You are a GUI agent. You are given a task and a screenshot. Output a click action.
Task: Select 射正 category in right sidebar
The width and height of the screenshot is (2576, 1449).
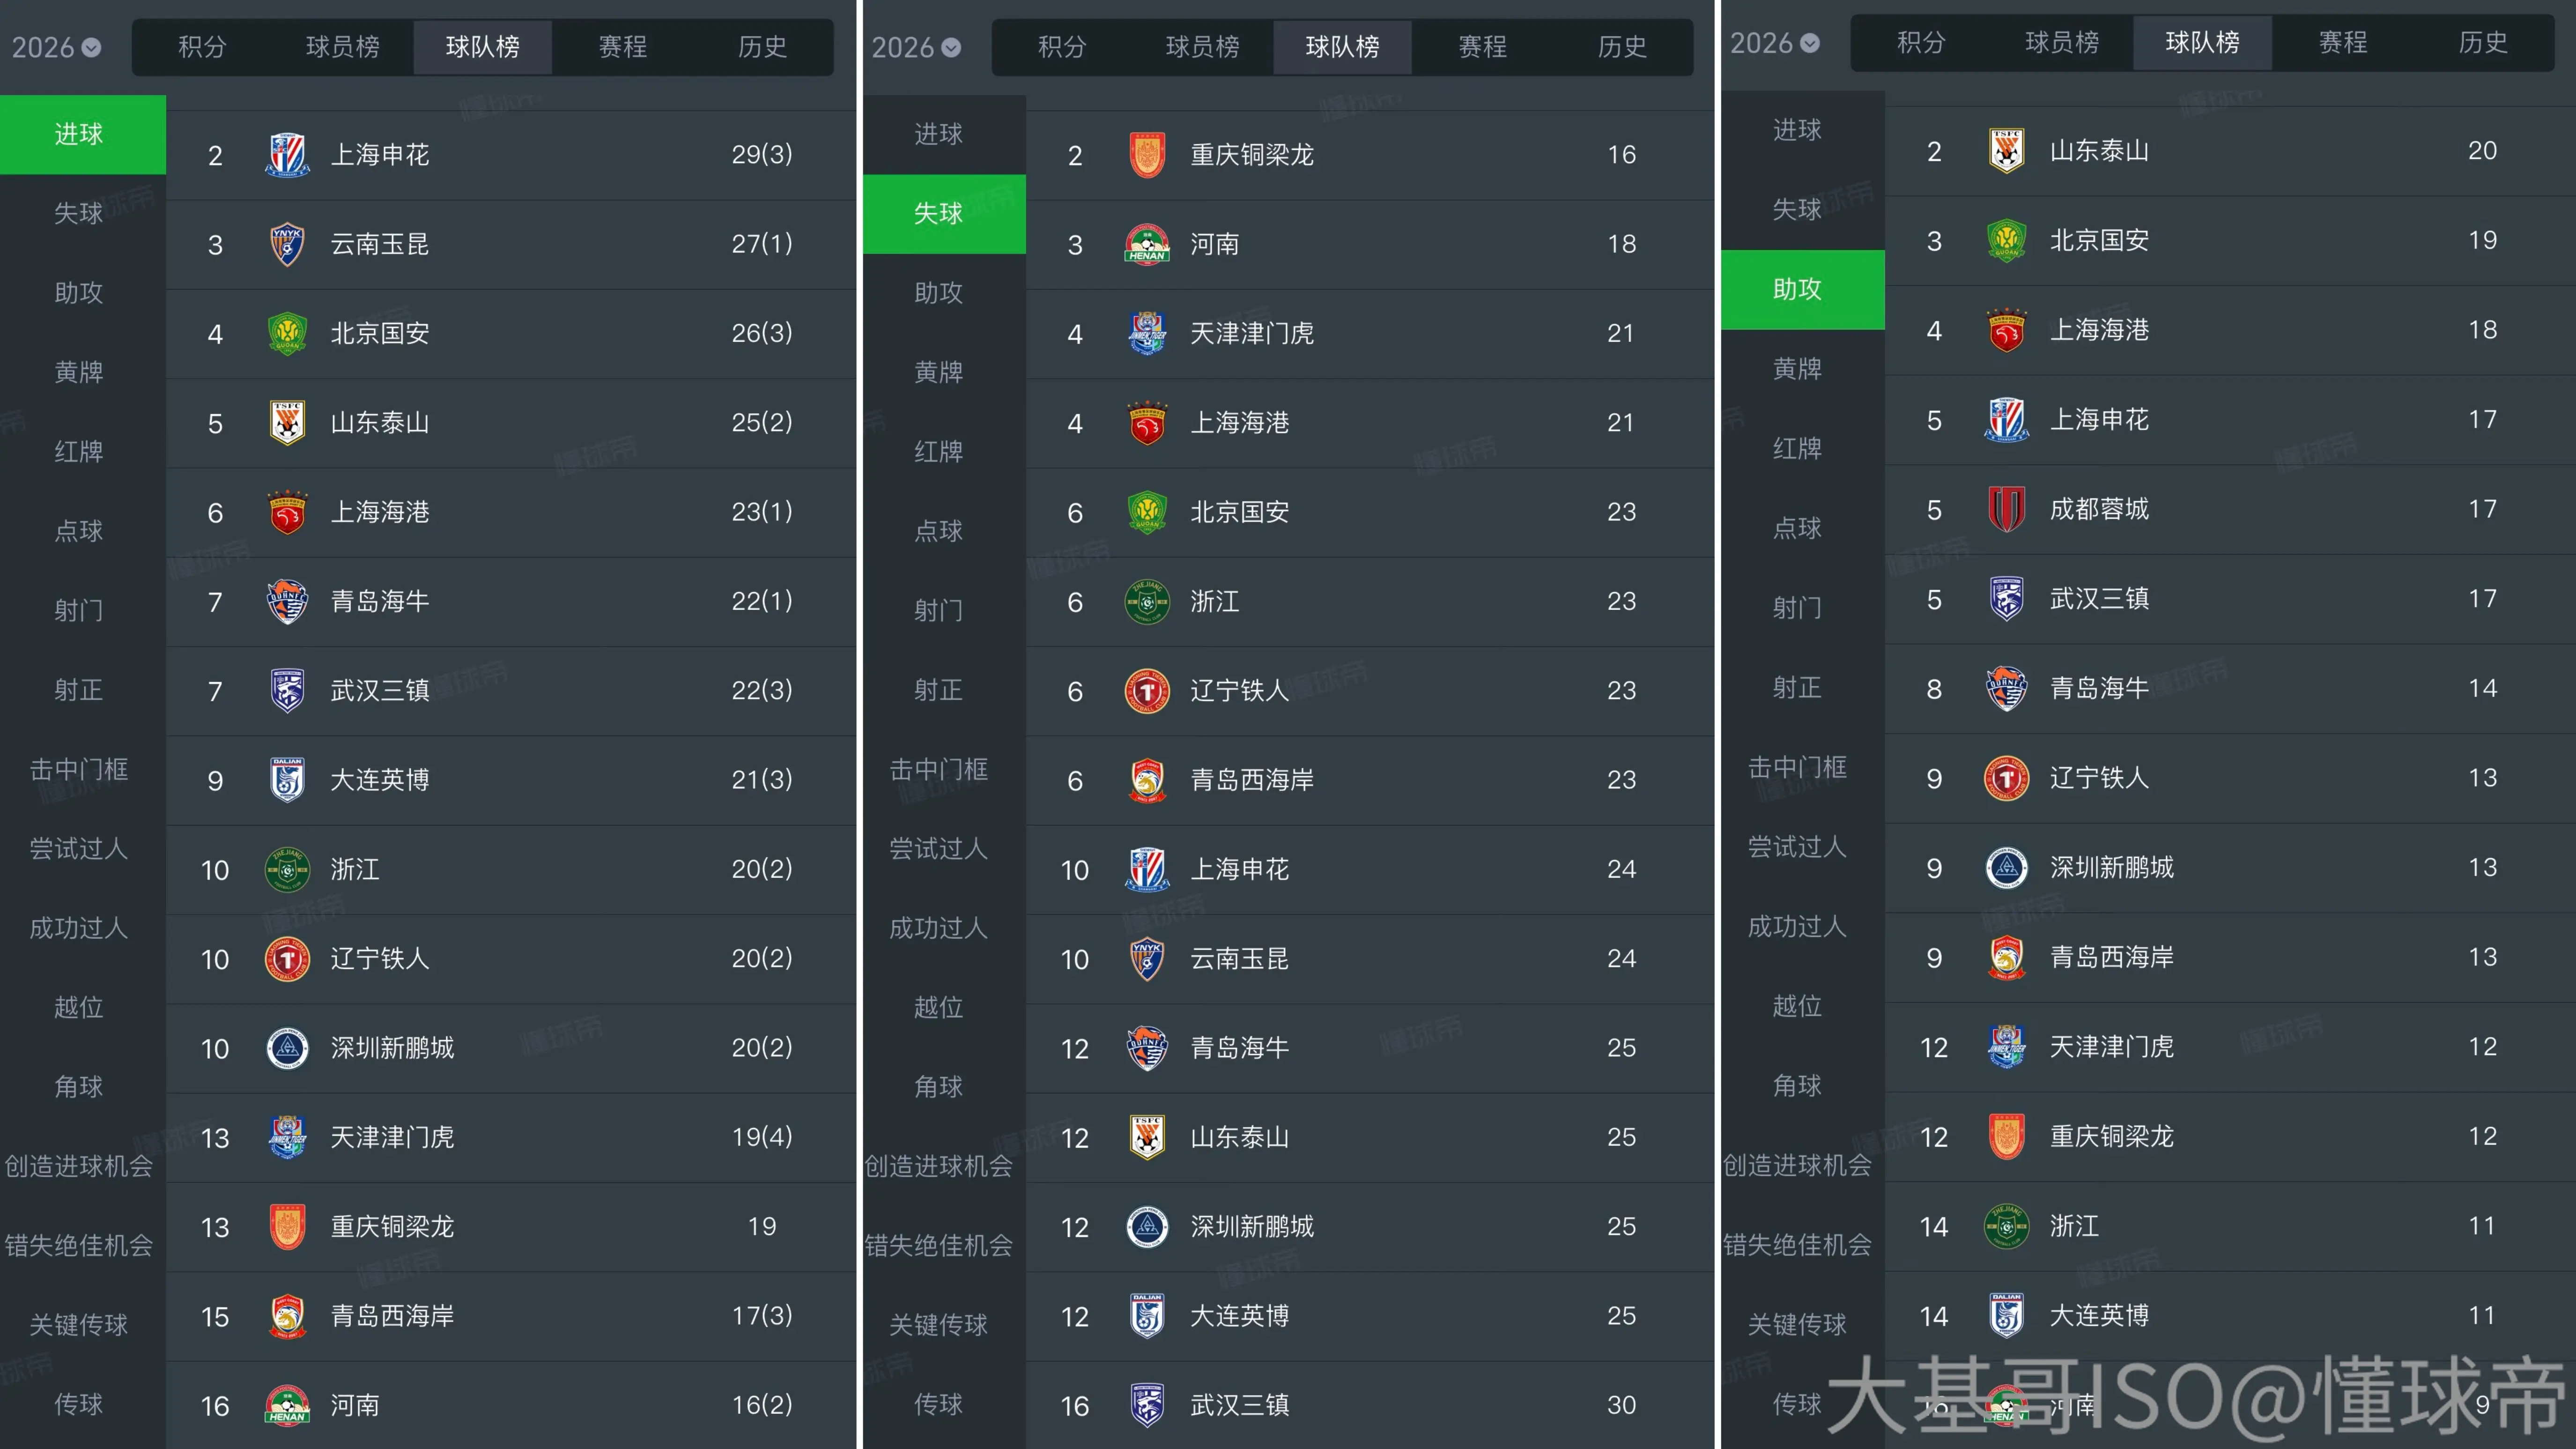click(1797, 687)
